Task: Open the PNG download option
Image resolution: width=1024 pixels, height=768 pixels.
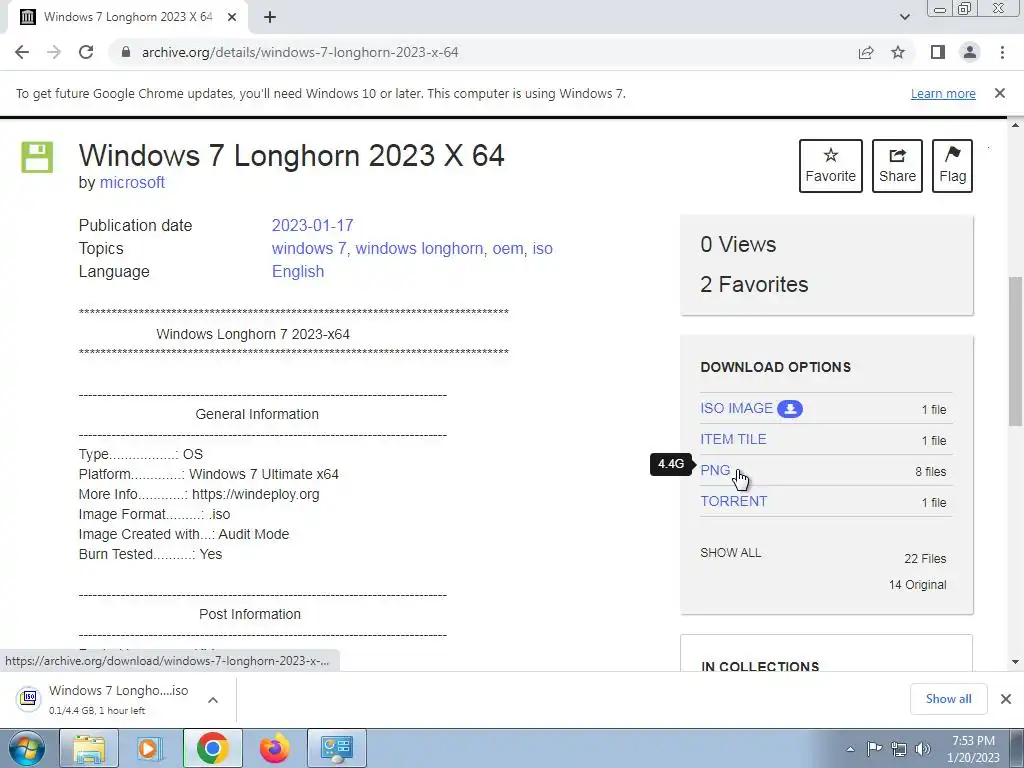Action: 715,470
